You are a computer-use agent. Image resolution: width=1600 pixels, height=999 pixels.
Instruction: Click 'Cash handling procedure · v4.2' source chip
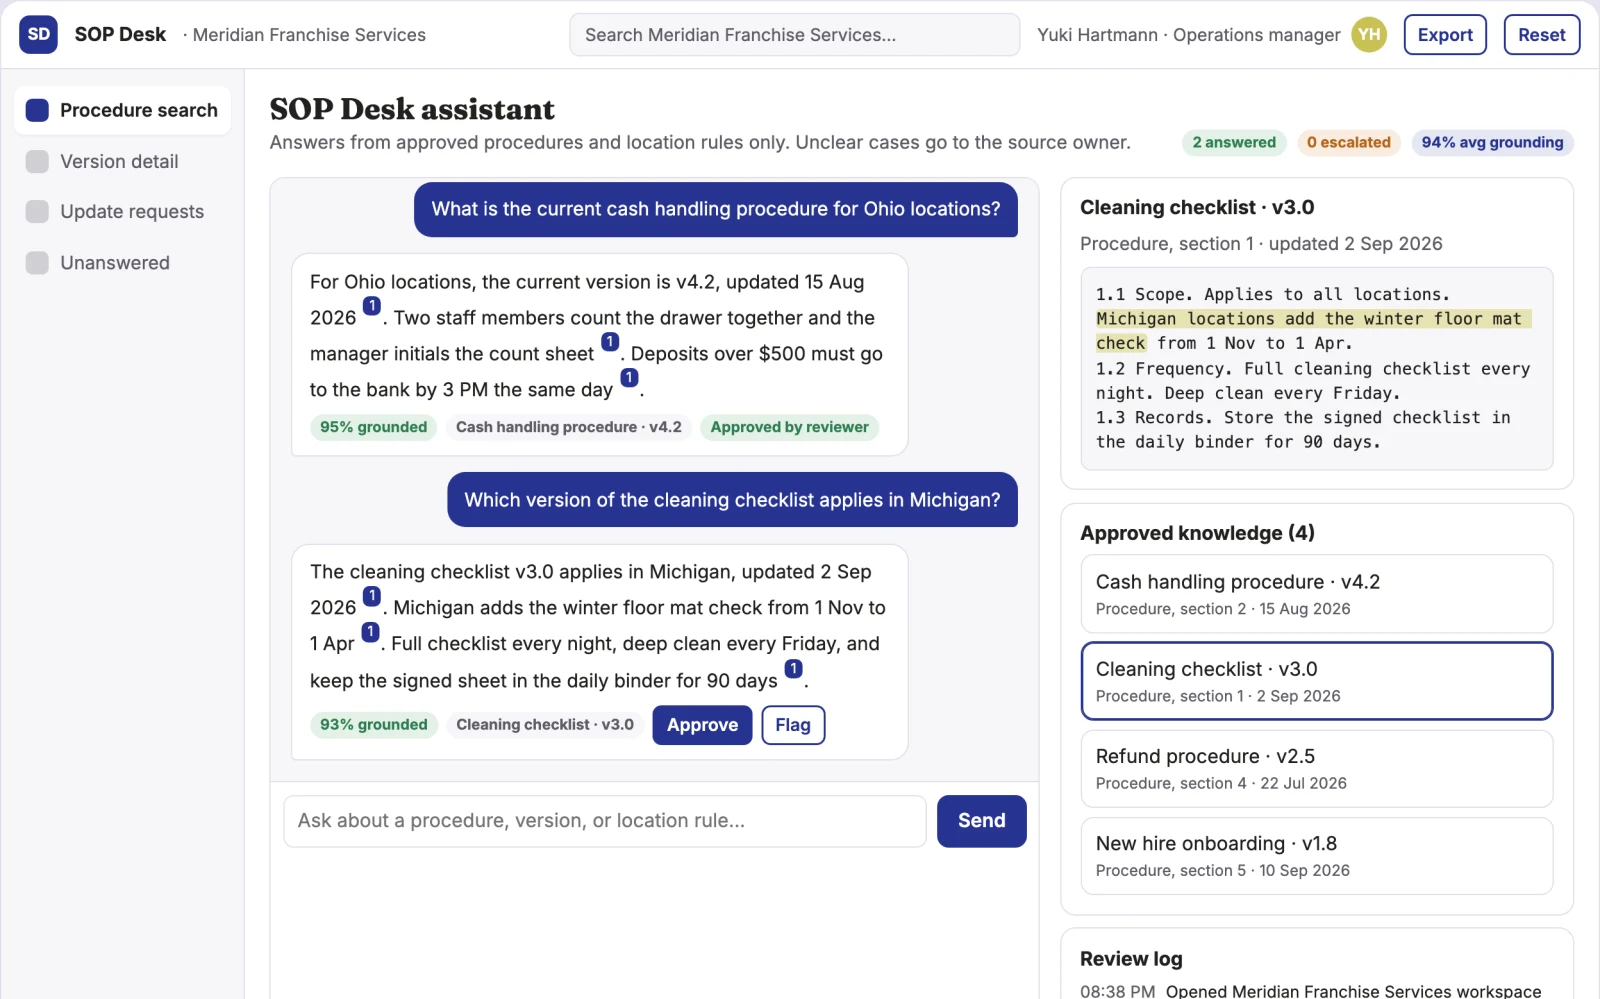point(569,427)
